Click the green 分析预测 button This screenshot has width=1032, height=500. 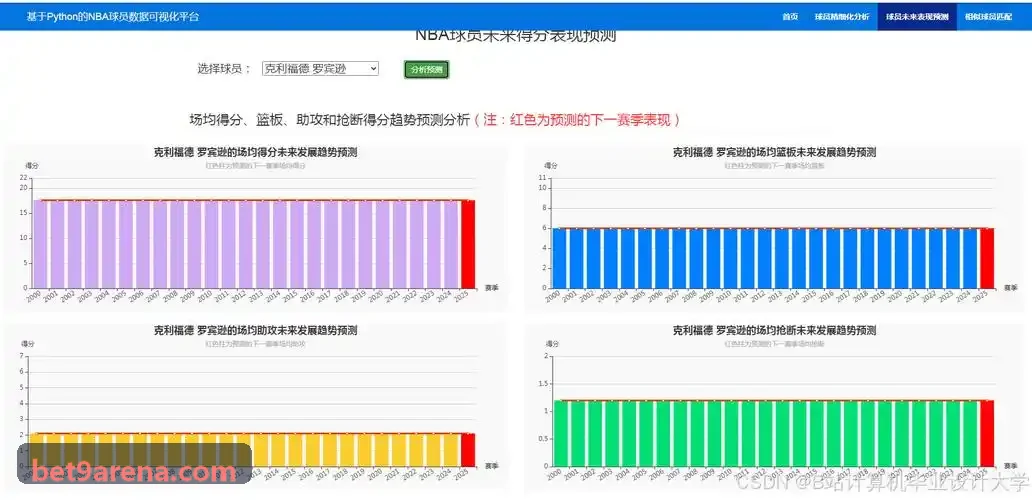(x=426, y=69)
